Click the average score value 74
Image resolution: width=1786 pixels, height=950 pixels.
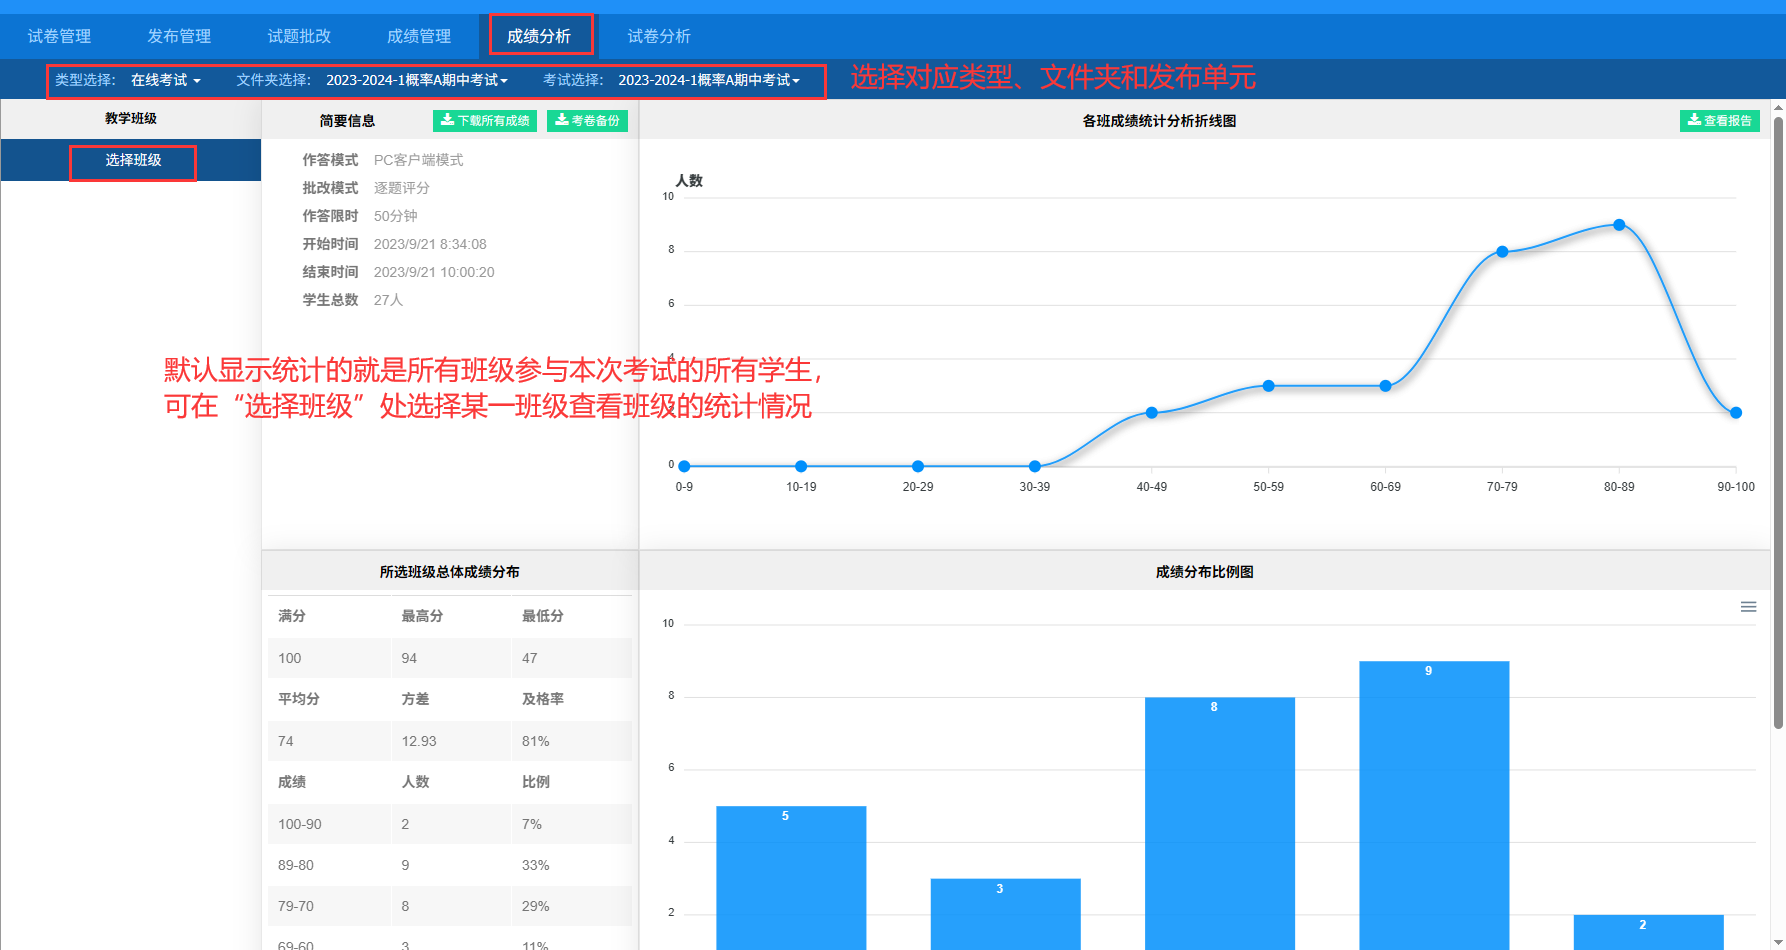point(286,741)
